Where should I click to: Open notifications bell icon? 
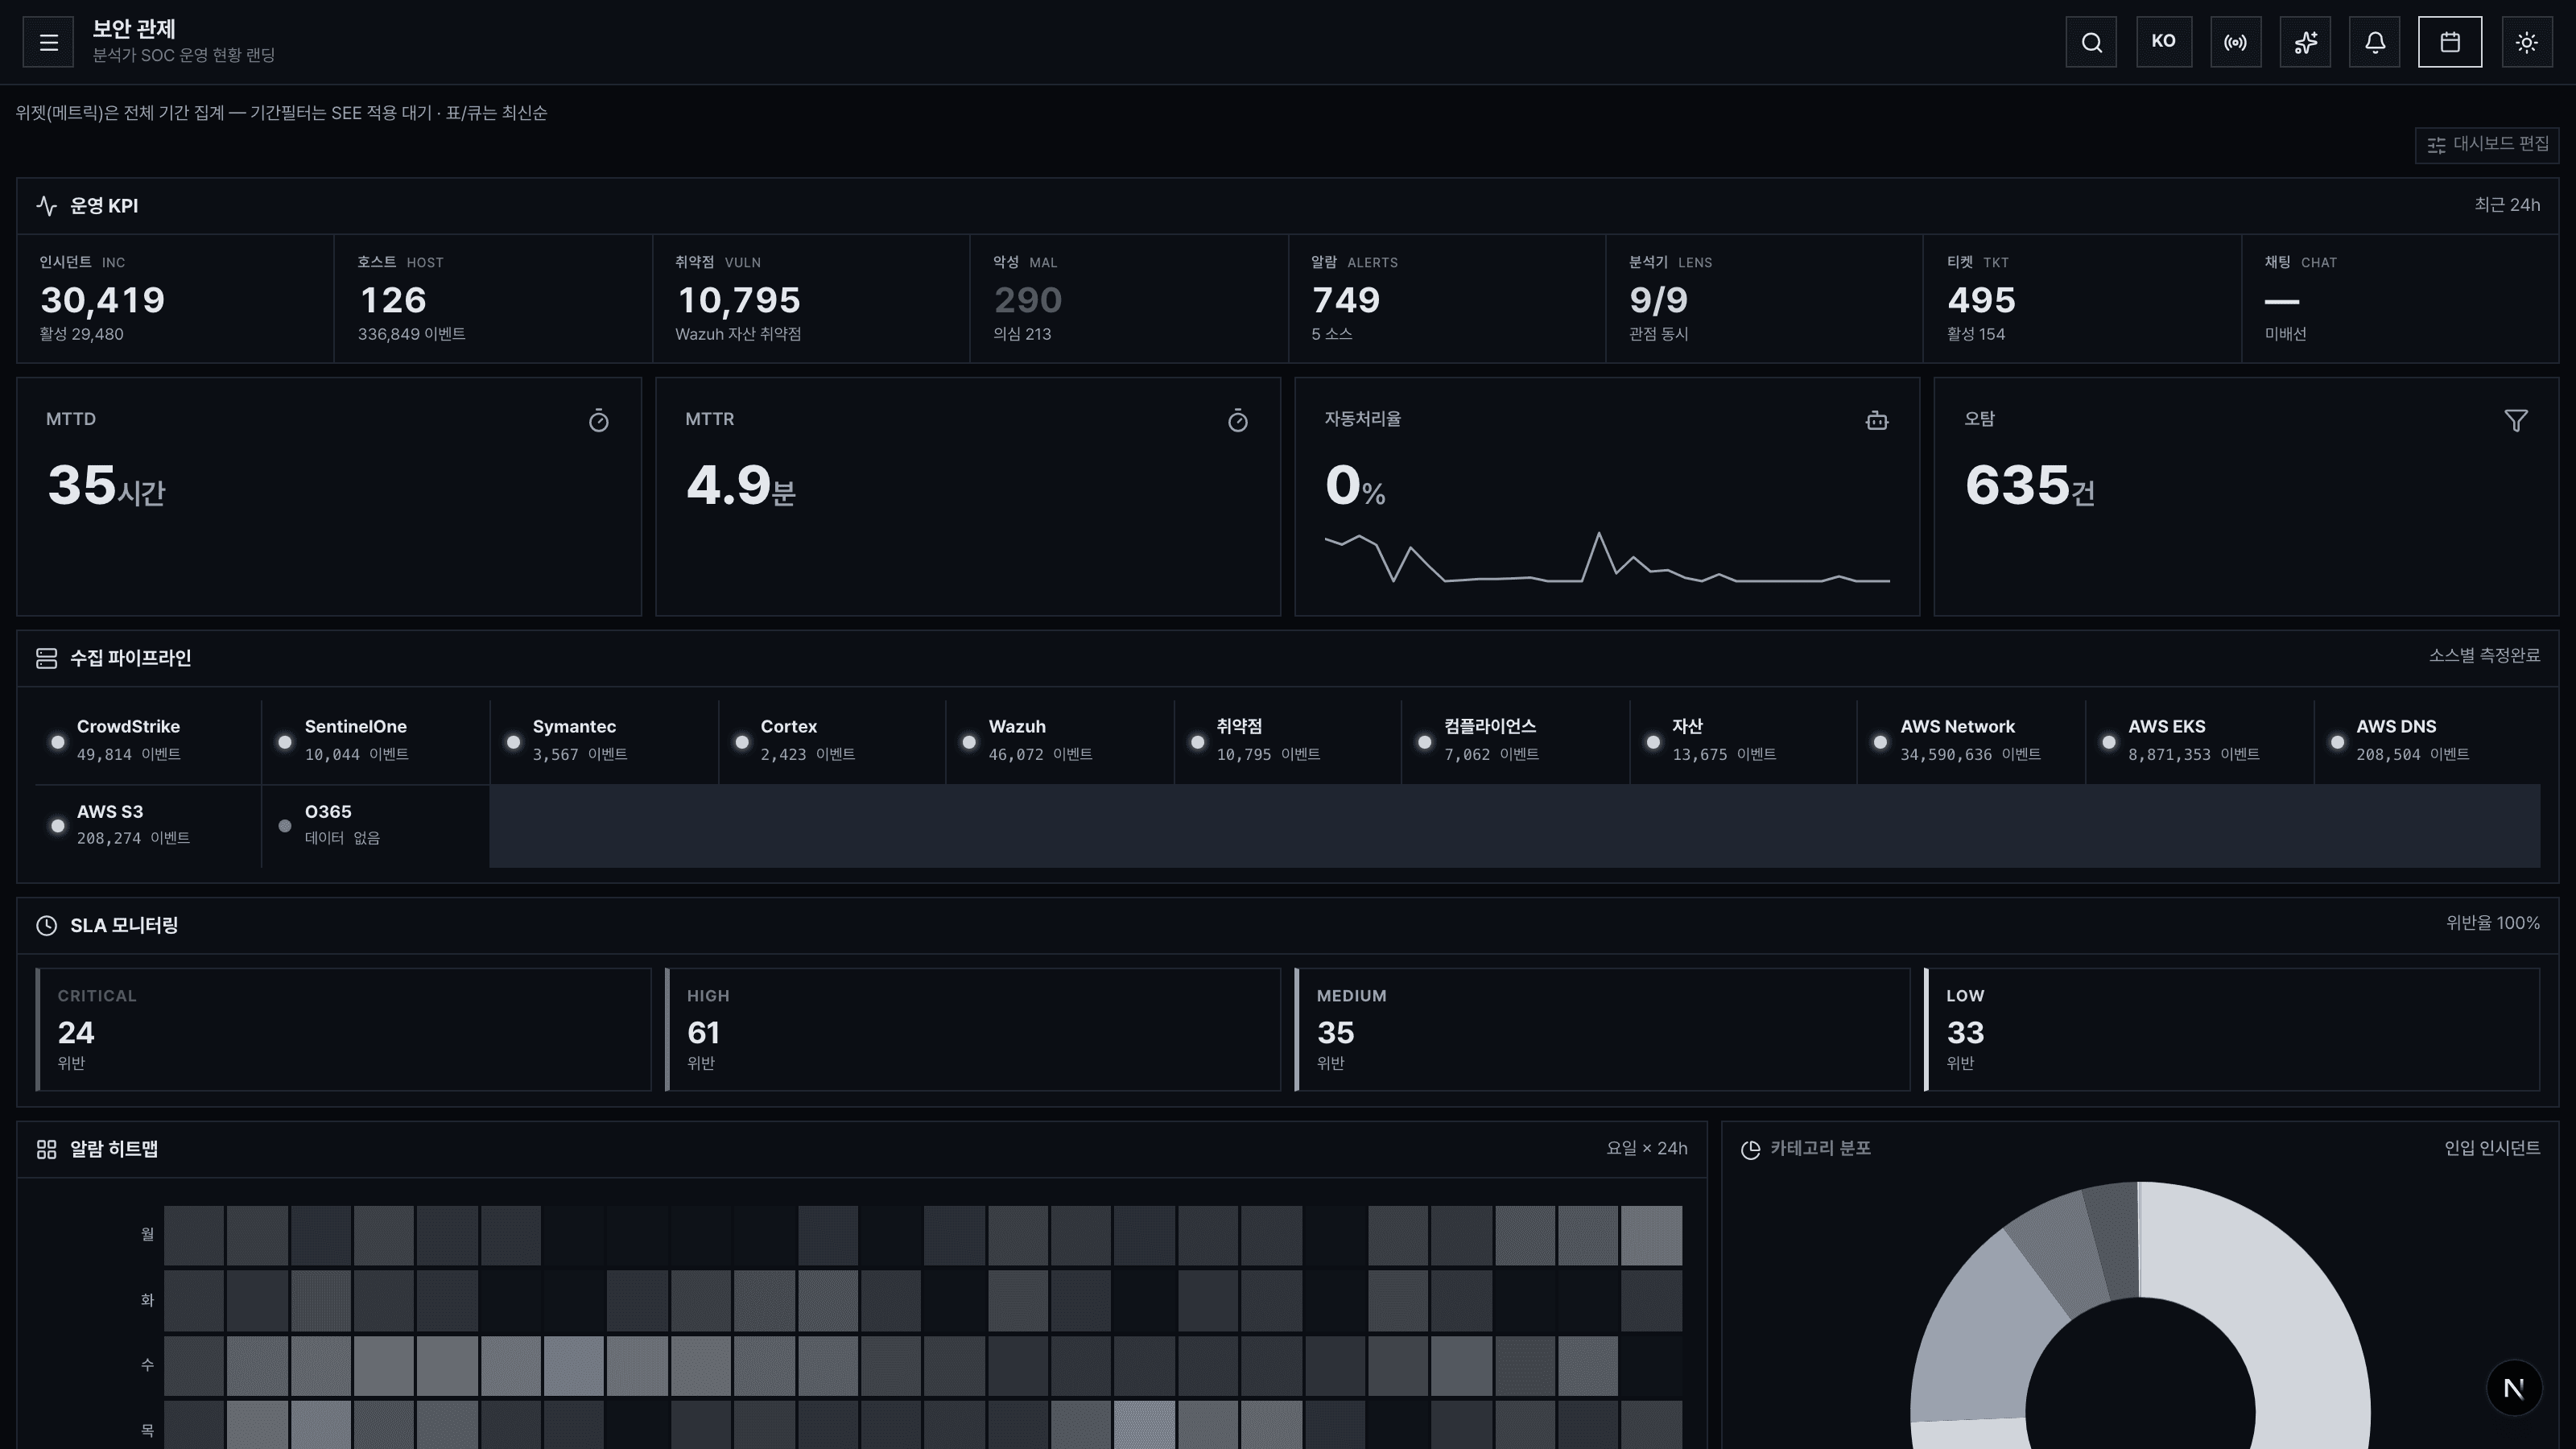[2375, 42]
